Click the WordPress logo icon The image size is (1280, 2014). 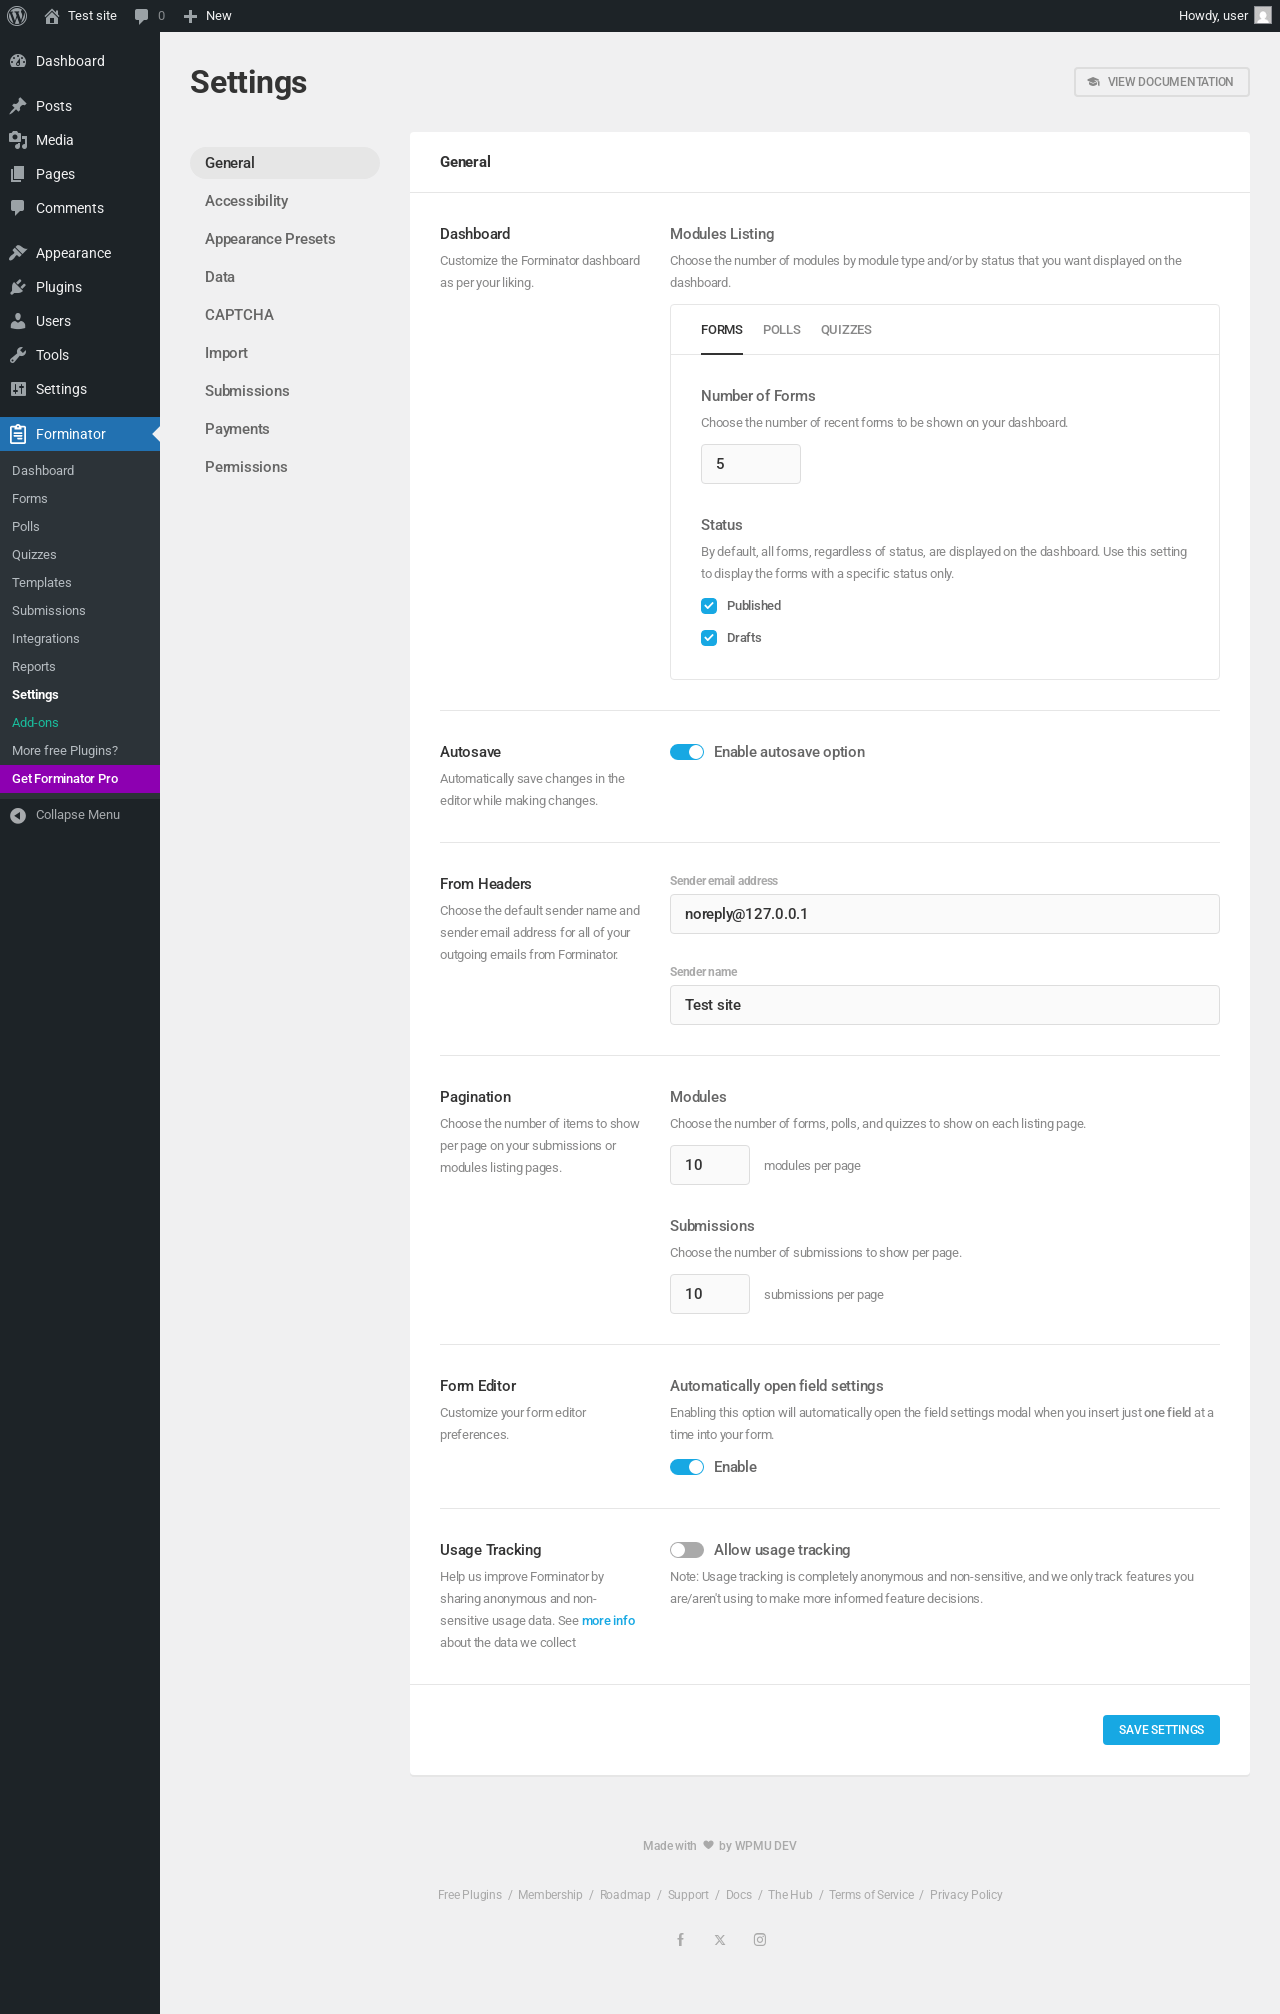tap(17, 16)
